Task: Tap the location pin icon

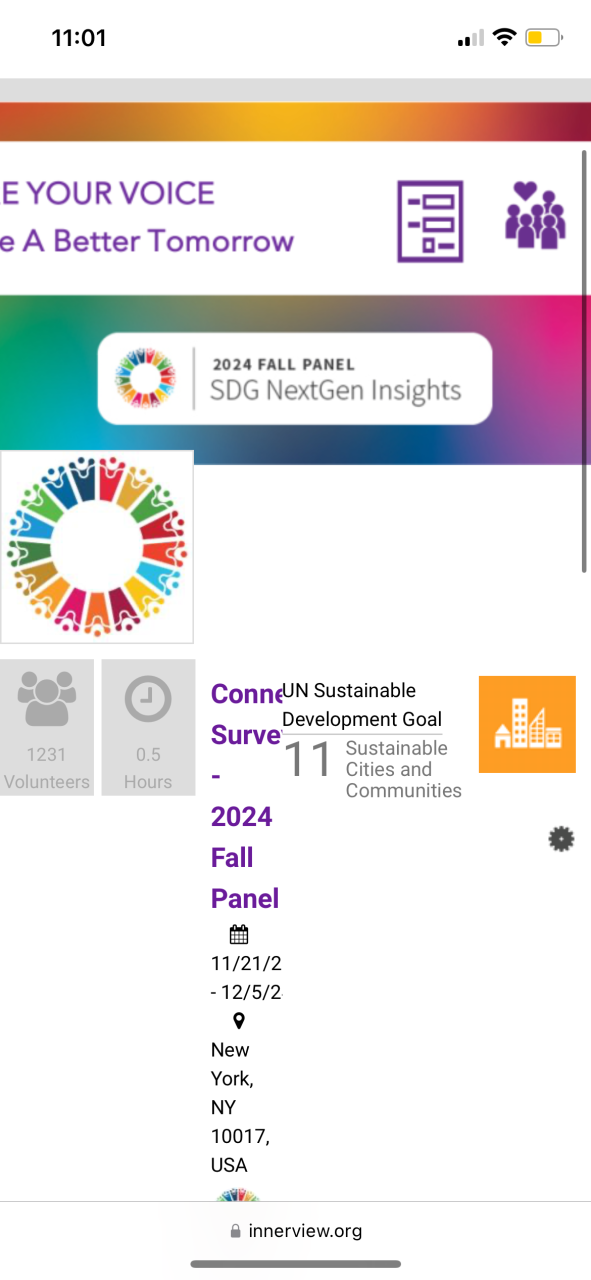Action: click(239, 1021)
